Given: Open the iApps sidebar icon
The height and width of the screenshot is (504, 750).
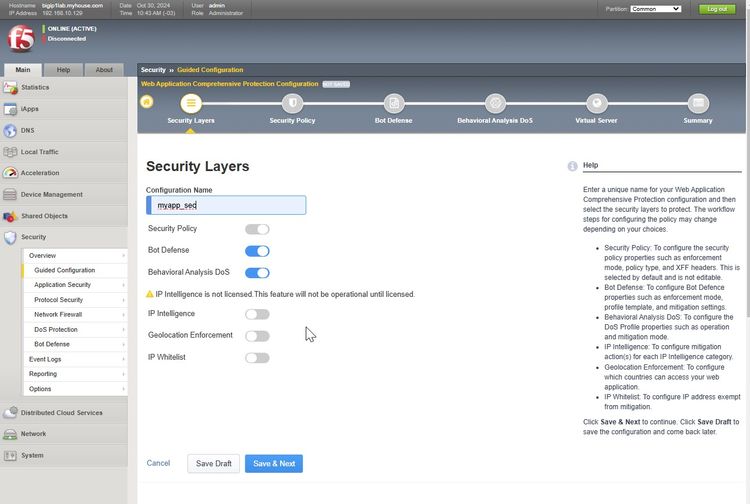Looking at the screenshot, I should 10,109.
